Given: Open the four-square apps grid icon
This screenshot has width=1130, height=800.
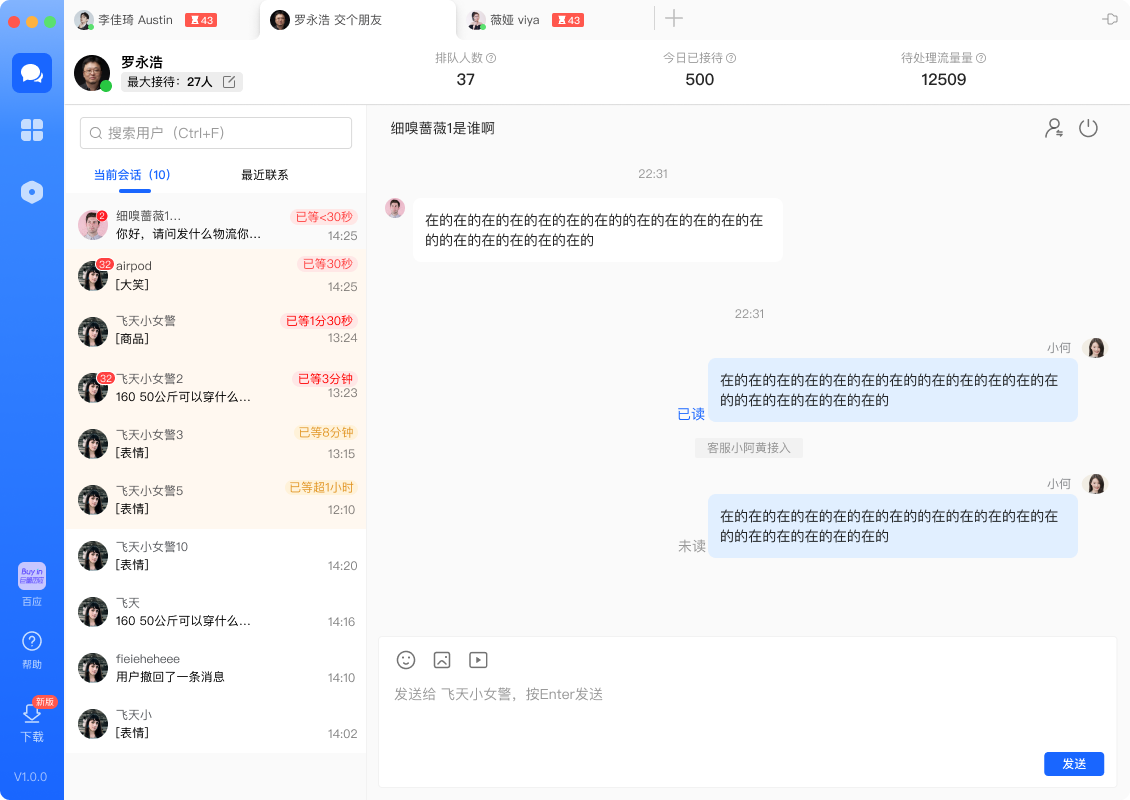Looking at the screenshot, I should coord(32,130).
